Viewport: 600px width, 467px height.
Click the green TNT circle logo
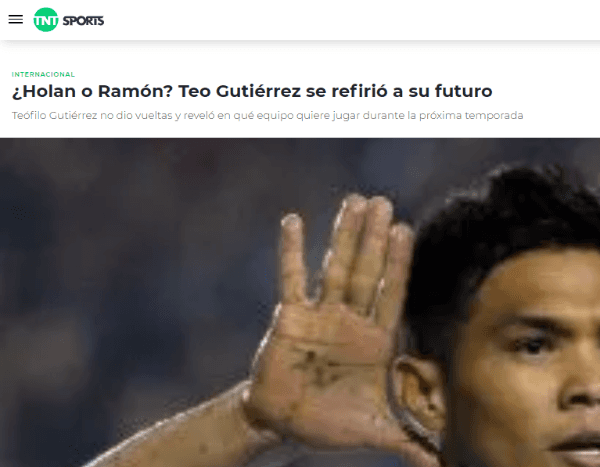coord(46,20)
